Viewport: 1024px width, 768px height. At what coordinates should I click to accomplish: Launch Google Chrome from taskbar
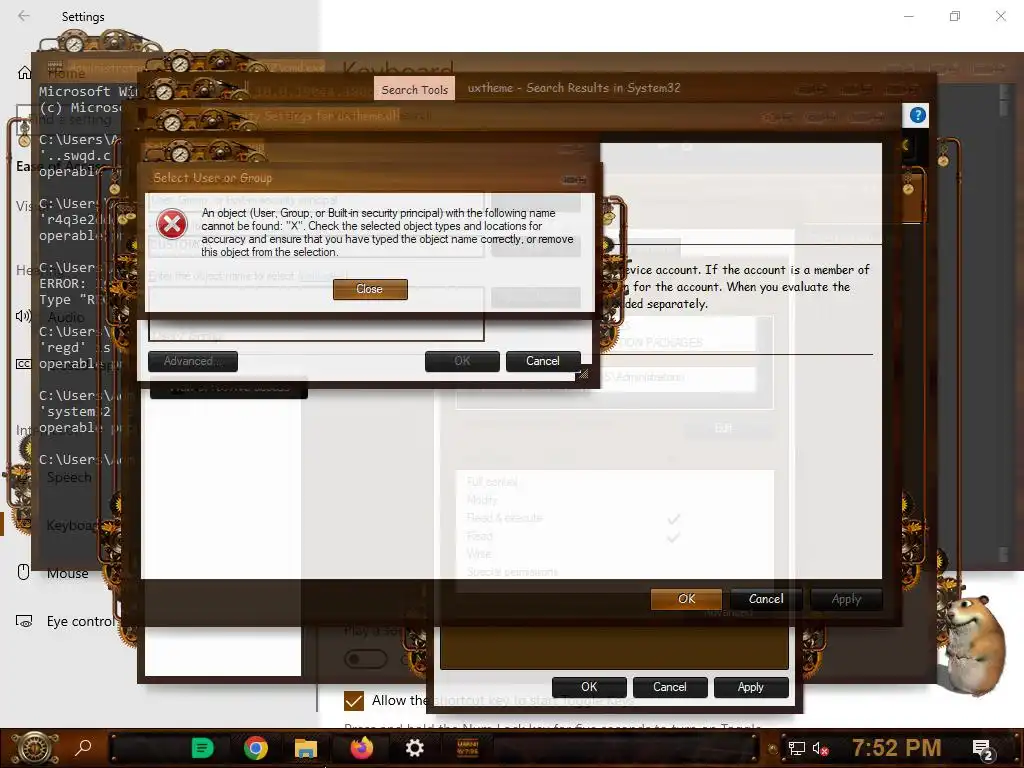pos(255,748)
